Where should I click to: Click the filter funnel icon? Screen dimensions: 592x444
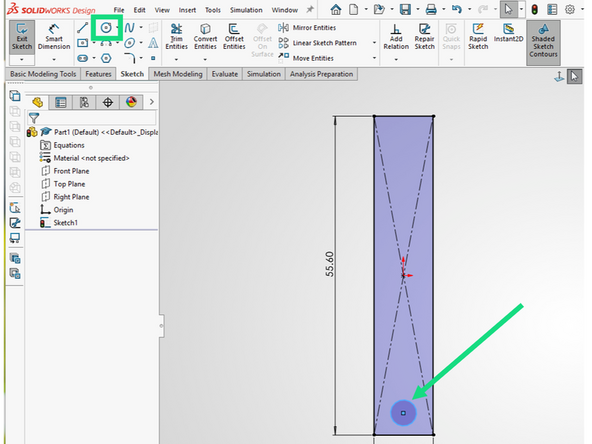(x=34, y=119)
